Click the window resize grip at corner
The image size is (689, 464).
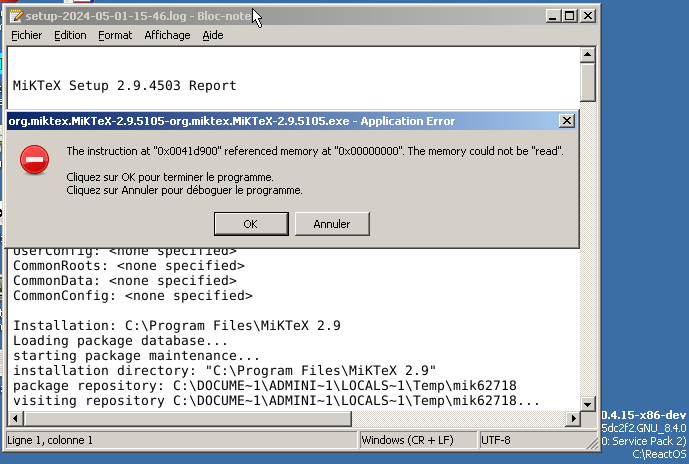592,443
